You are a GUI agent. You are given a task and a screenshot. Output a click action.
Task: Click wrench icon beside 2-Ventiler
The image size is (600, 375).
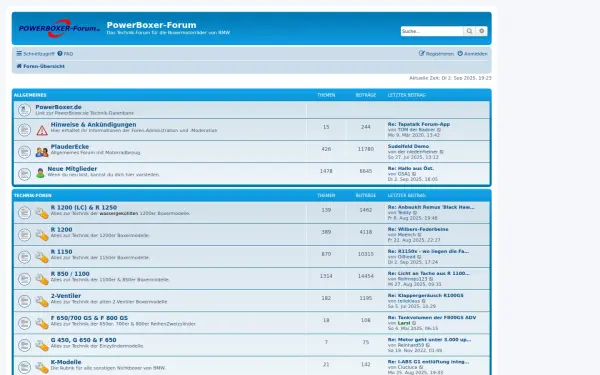42,302
